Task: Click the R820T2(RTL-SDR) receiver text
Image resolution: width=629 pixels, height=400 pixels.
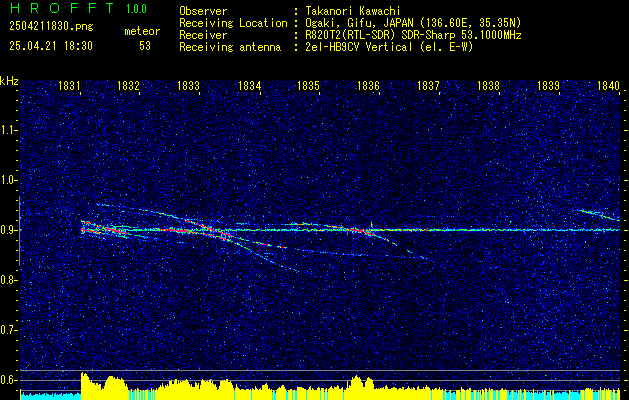Action: tap(413, 35)
